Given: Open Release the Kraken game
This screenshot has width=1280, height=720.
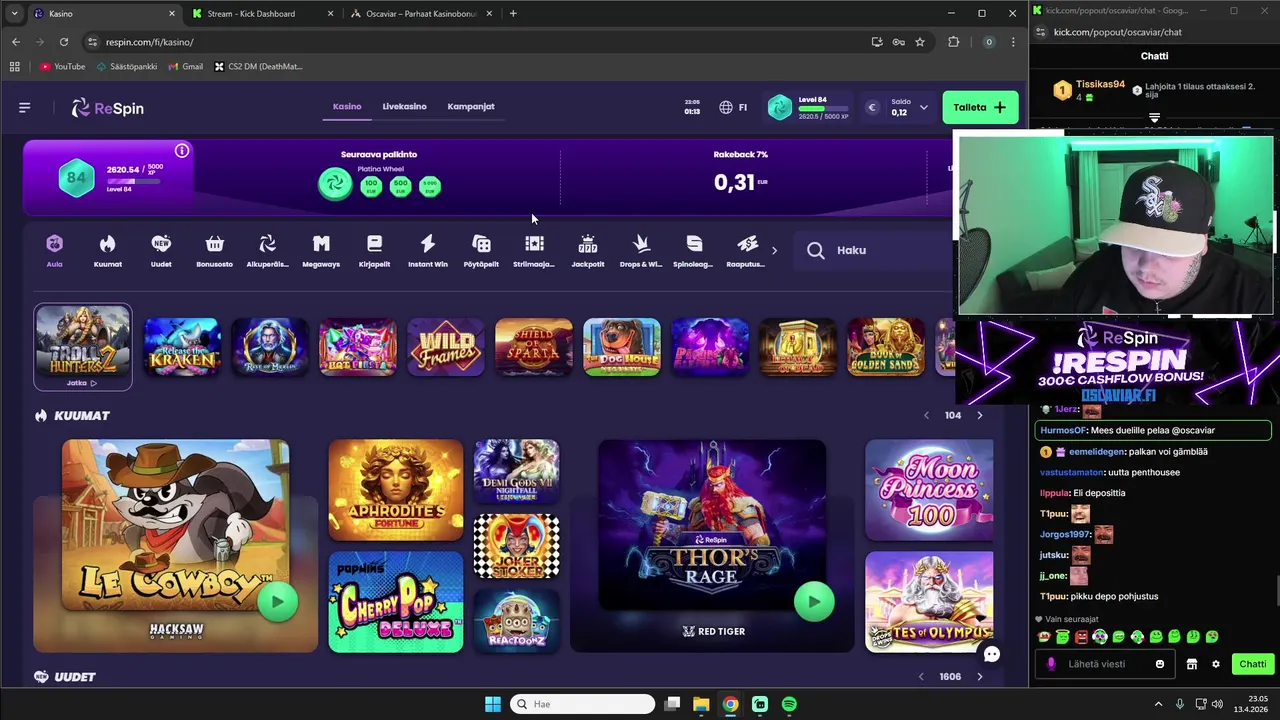Looking at the screenshot, I should 182,347.
